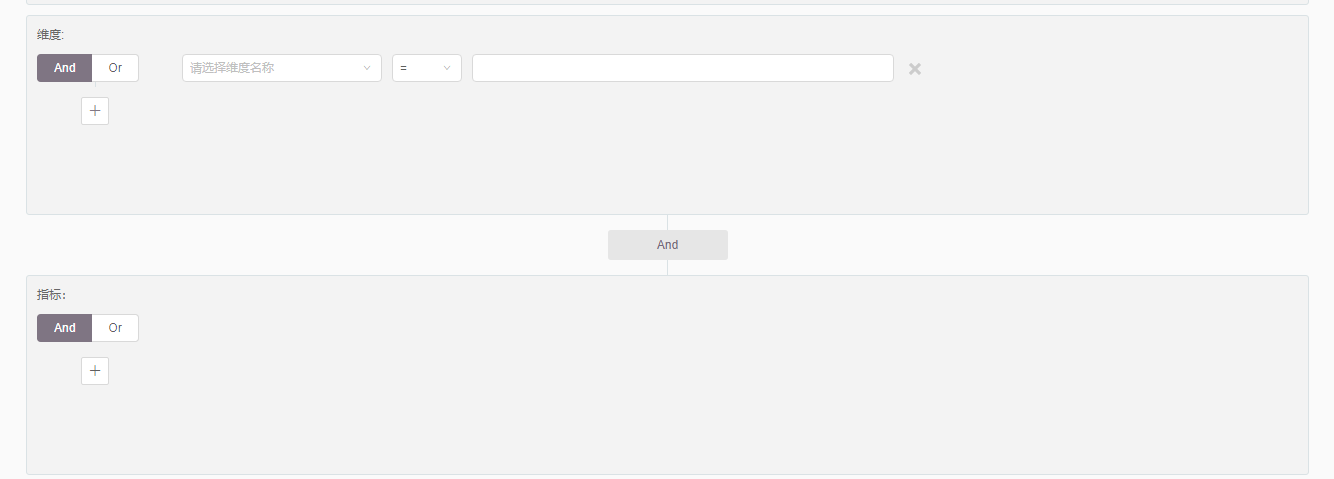Switch 维度 section logic to Or

pos(115,68)
